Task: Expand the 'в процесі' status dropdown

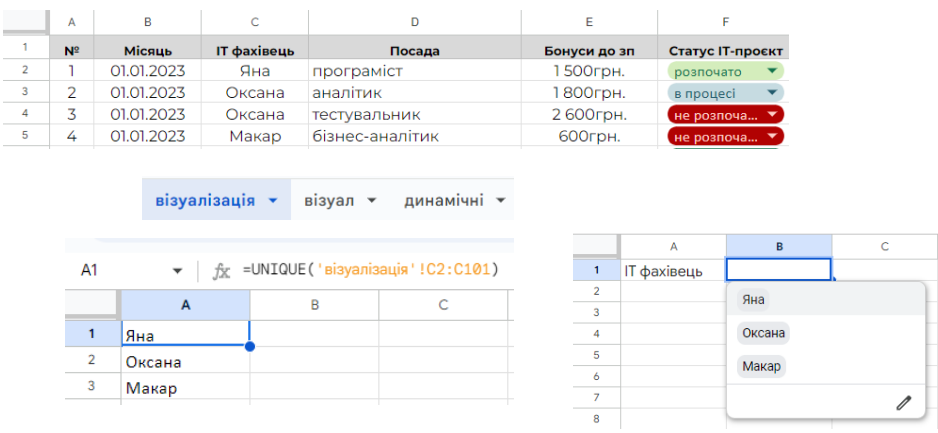Action: (771, 94)
